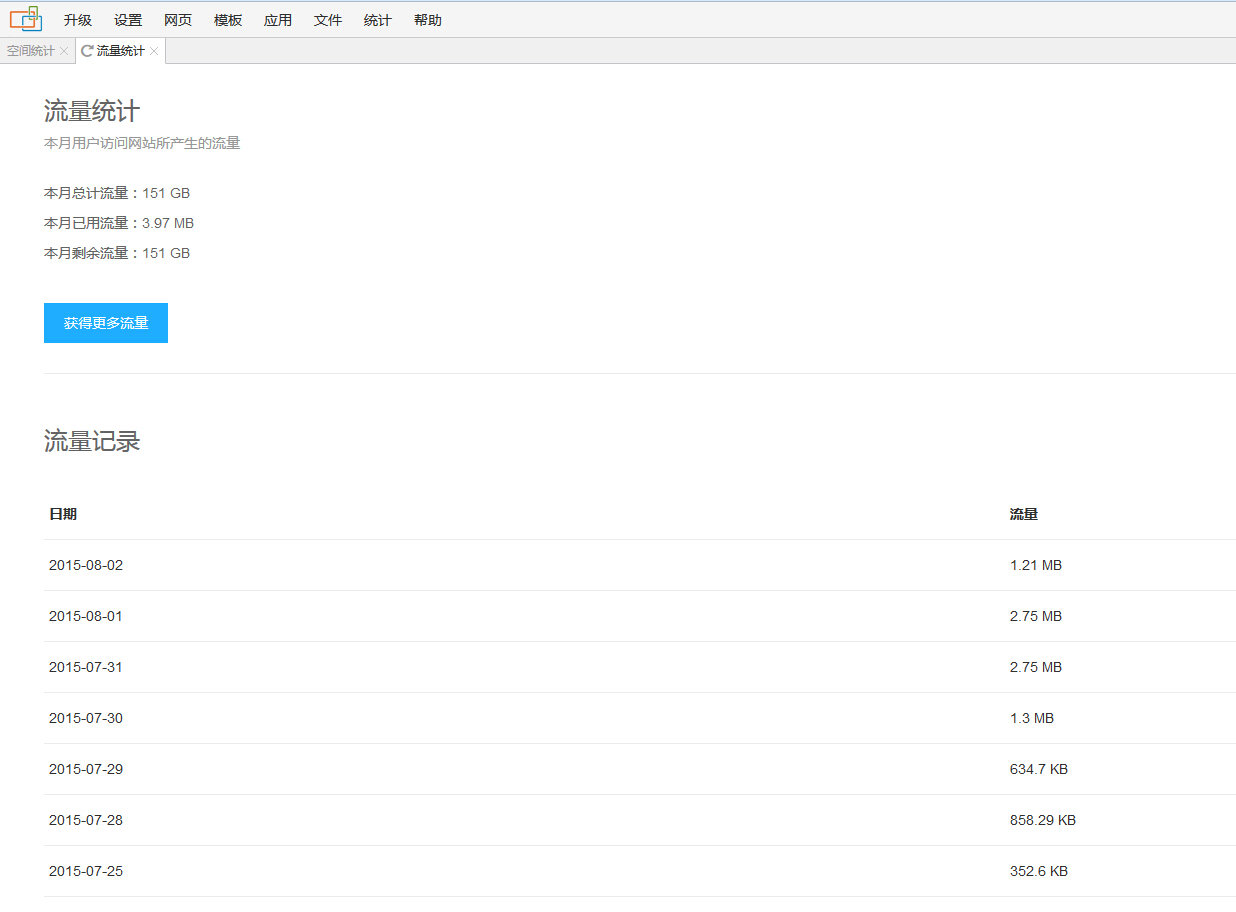Select the 2015-07-29 date entry
This screenshot has width=1236, height=912.
coord(86,769)
